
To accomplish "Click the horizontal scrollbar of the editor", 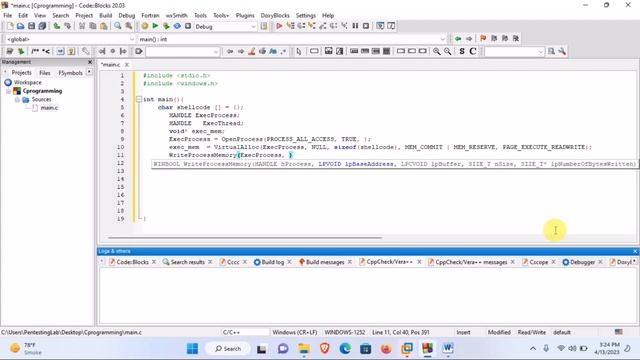I will tap(245, 237).
